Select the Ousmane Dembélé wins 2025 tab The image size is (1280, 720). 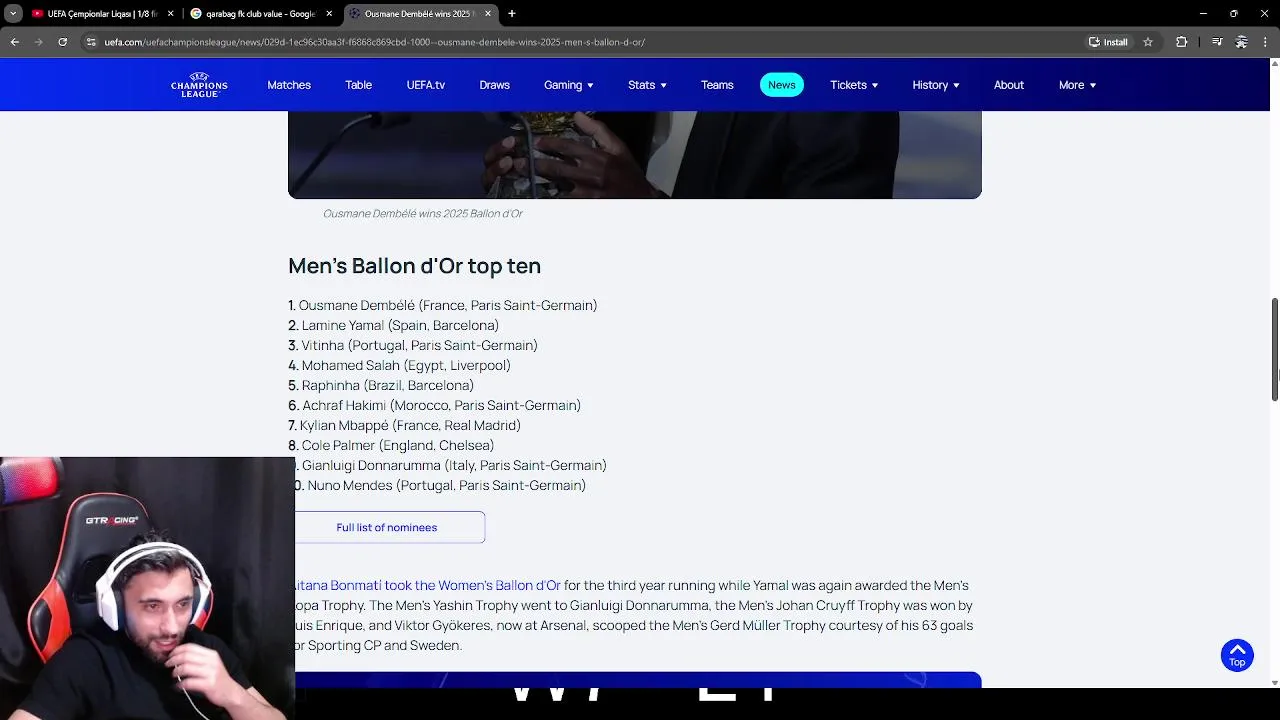(x=418, y=14)
